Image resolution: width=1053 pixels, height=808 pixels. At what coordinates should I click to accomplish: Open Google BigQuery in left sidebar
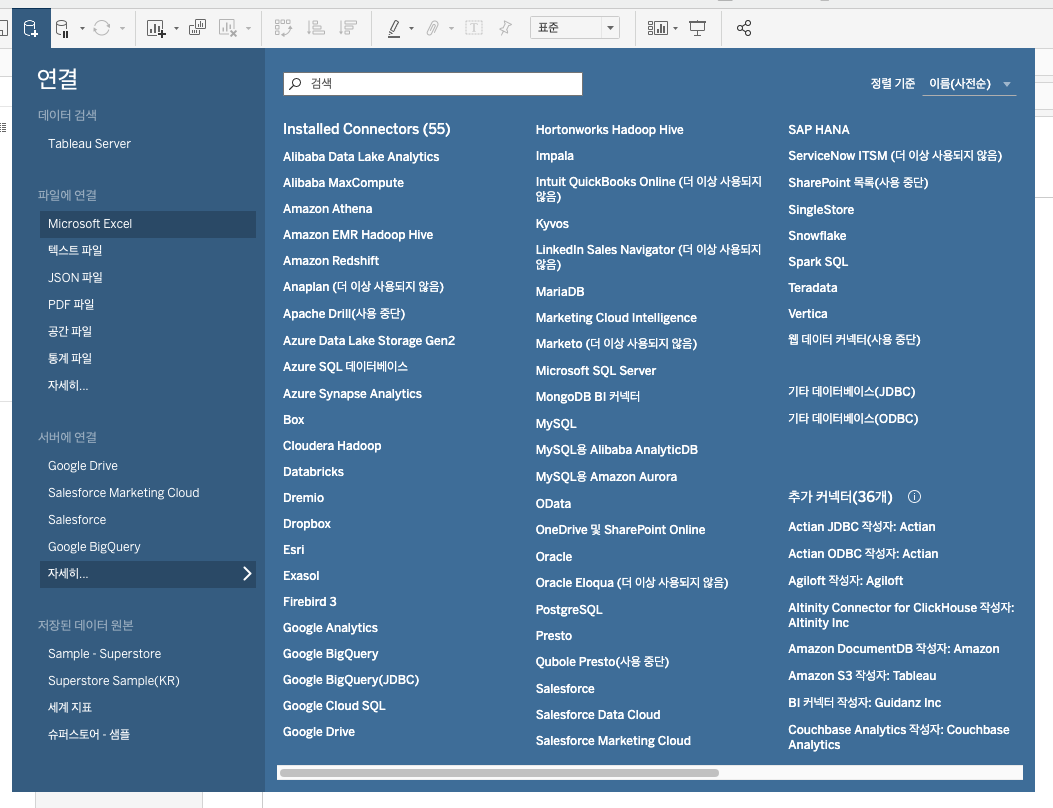[x=94, y=547]
